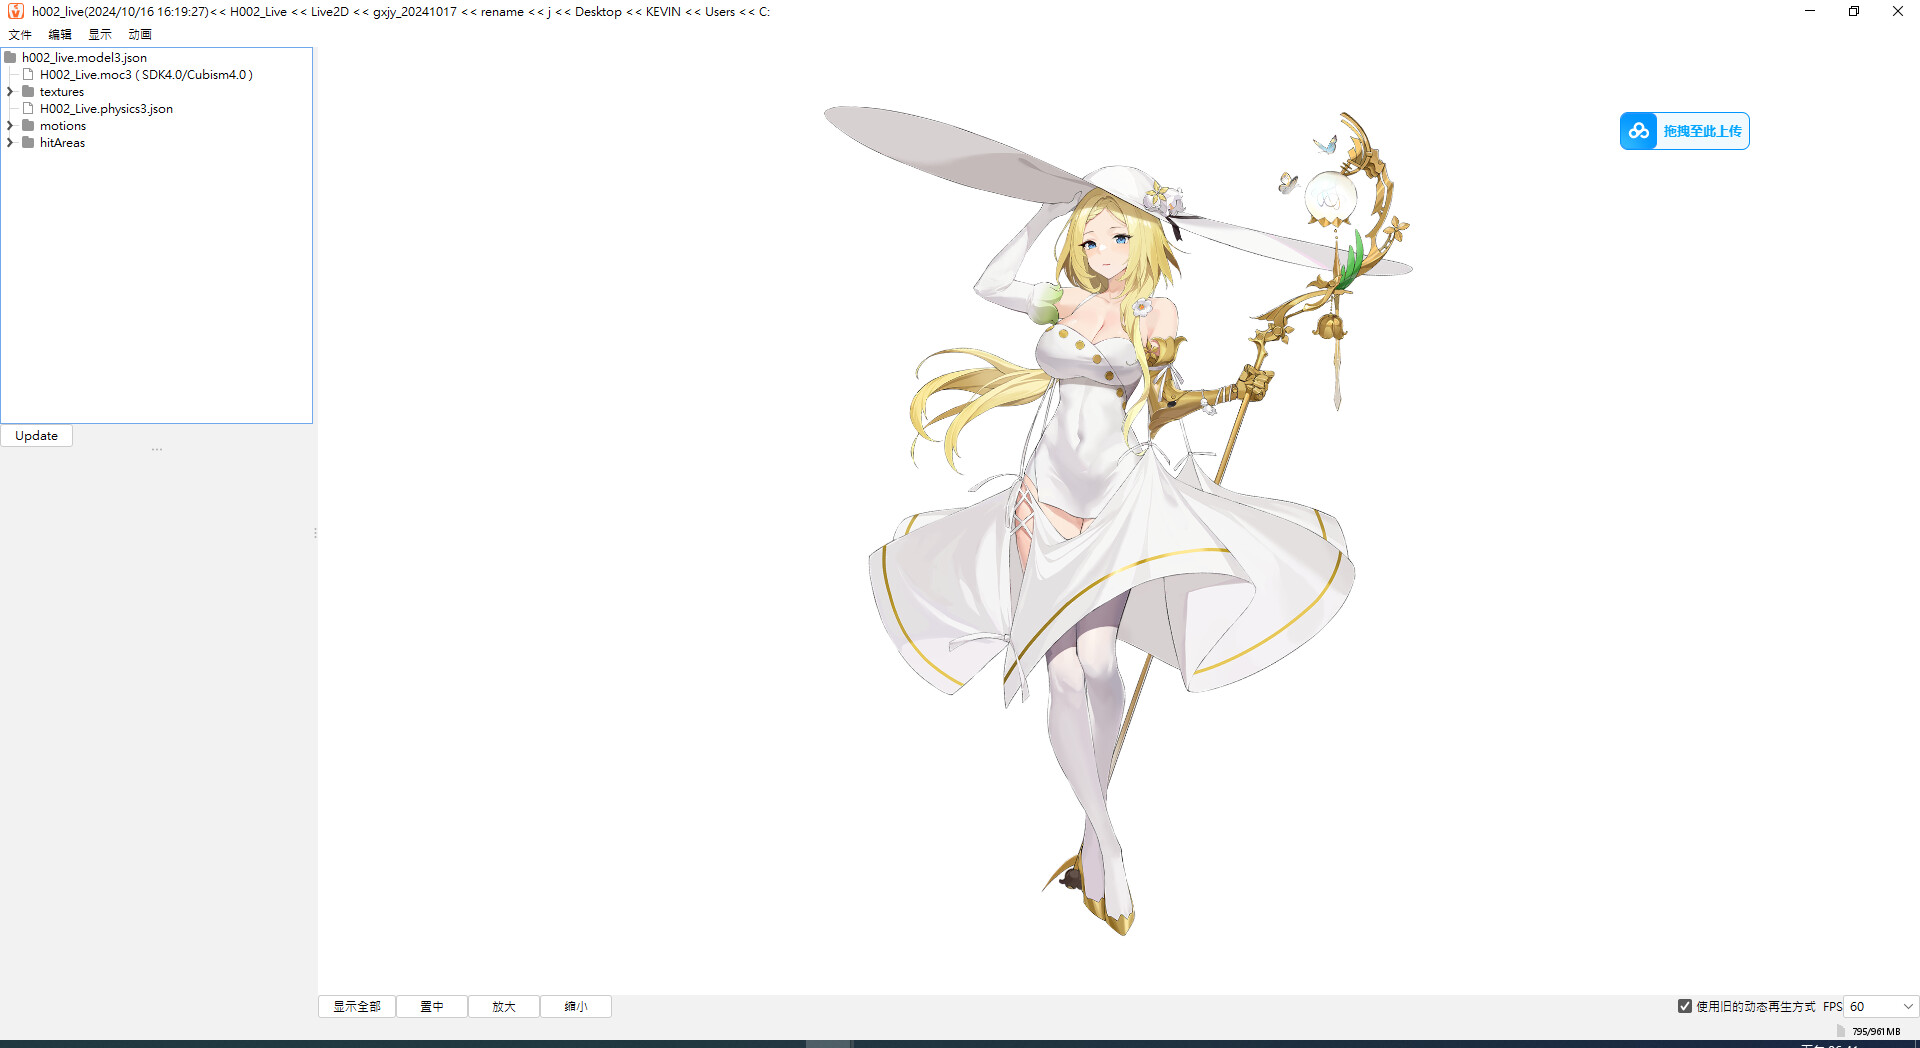The width and height of the screenshot is (1920, 1048).
Task: Click the 缩小 zoom out button
Action: click(576, 1007)
